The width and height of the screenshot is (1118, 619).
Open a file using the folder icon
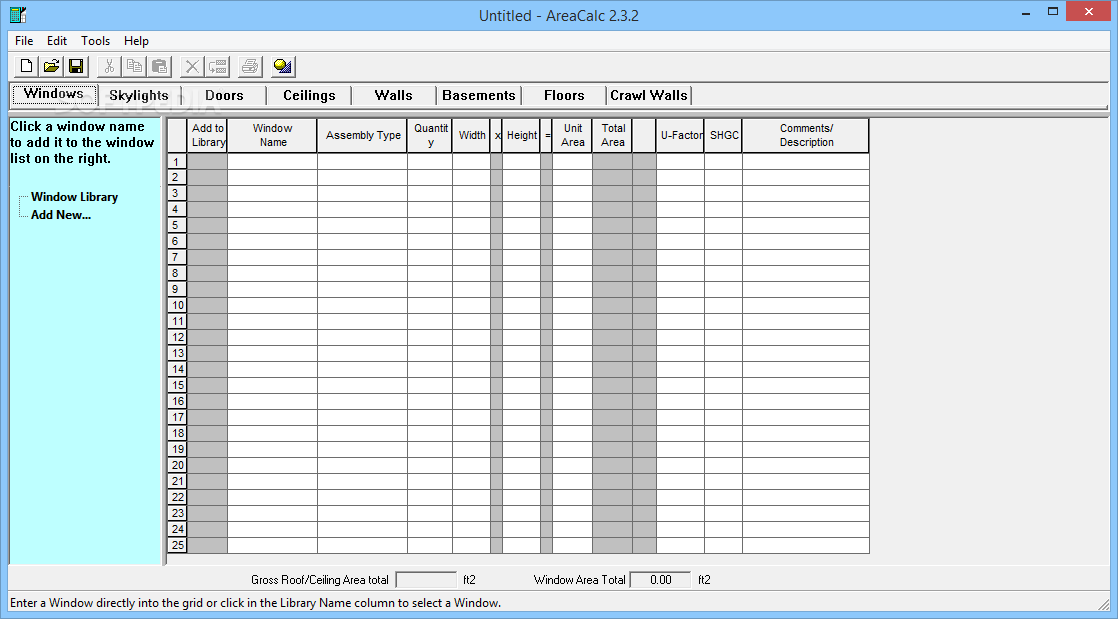51,66
